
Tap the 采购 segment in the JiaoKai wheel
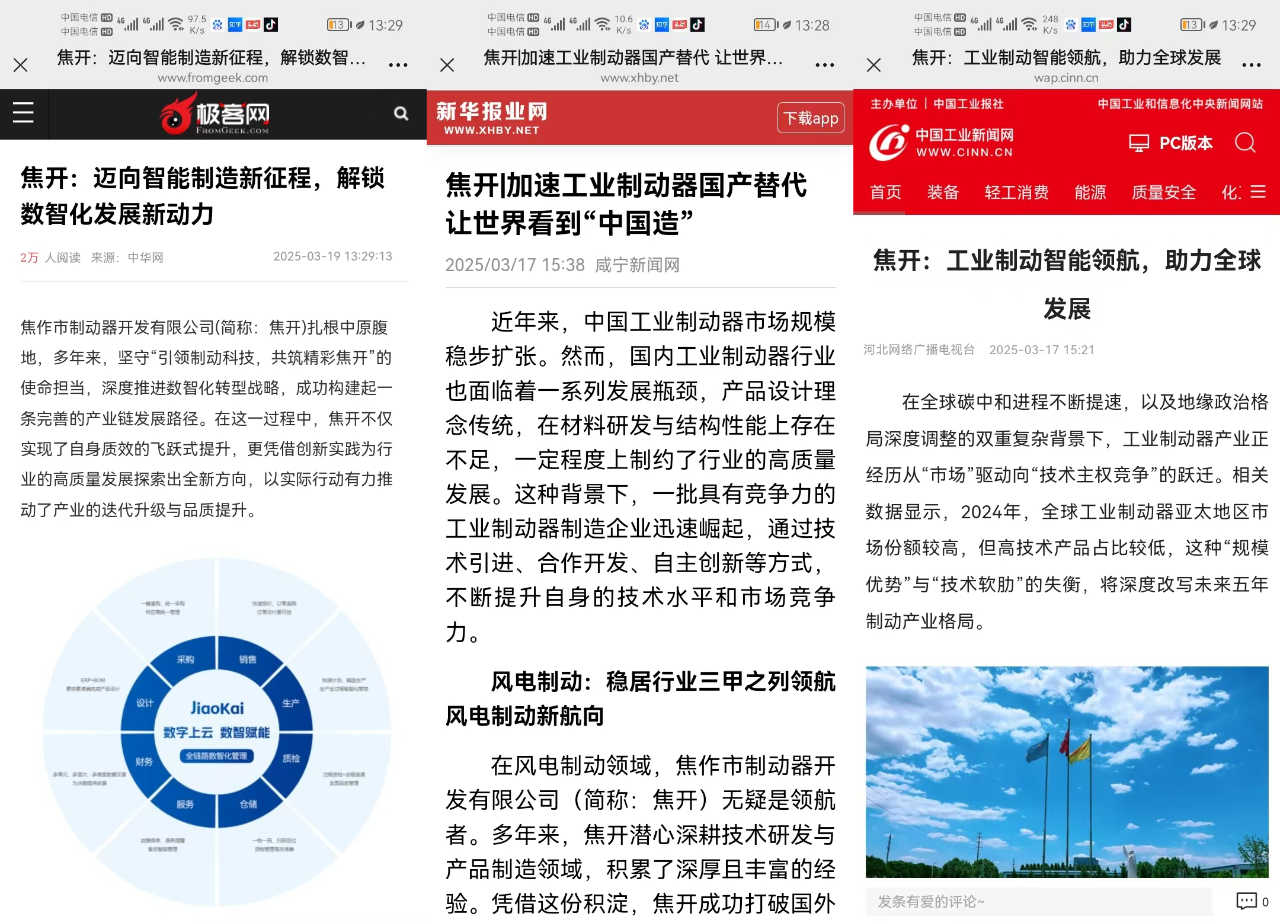185,659
